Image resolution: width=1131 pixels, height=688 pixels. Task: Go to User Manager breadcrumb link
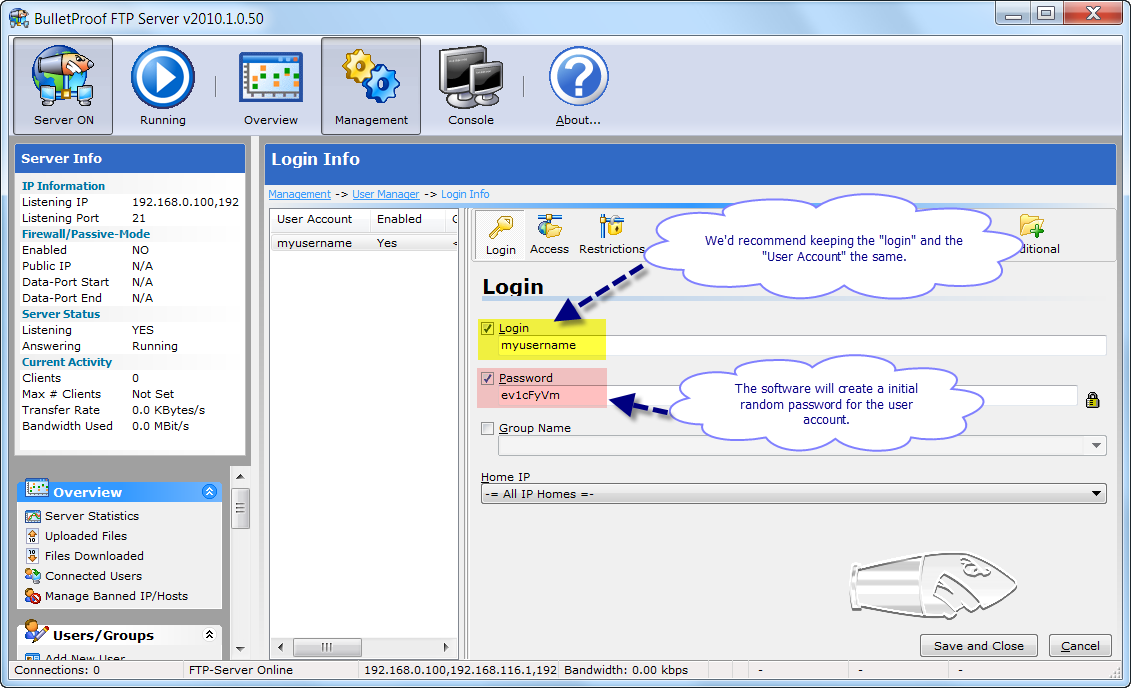click(x=386, y=194)
